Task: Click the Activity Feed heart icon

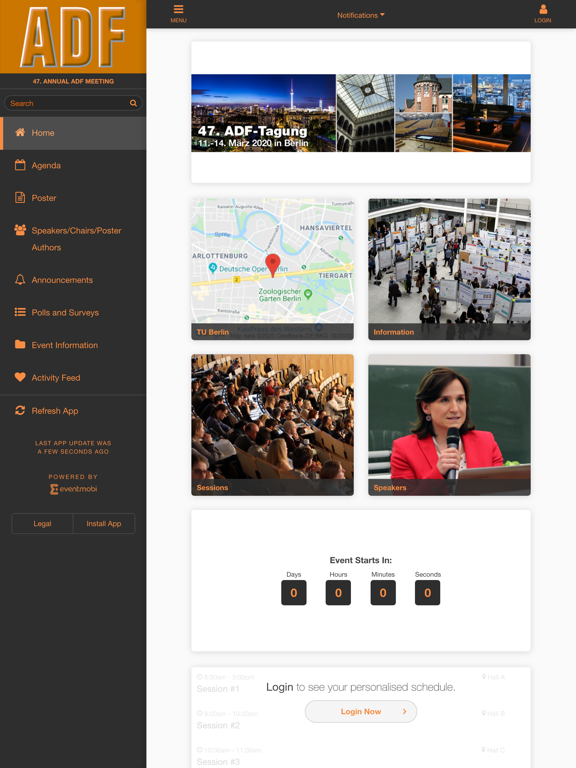Action: 20,377
